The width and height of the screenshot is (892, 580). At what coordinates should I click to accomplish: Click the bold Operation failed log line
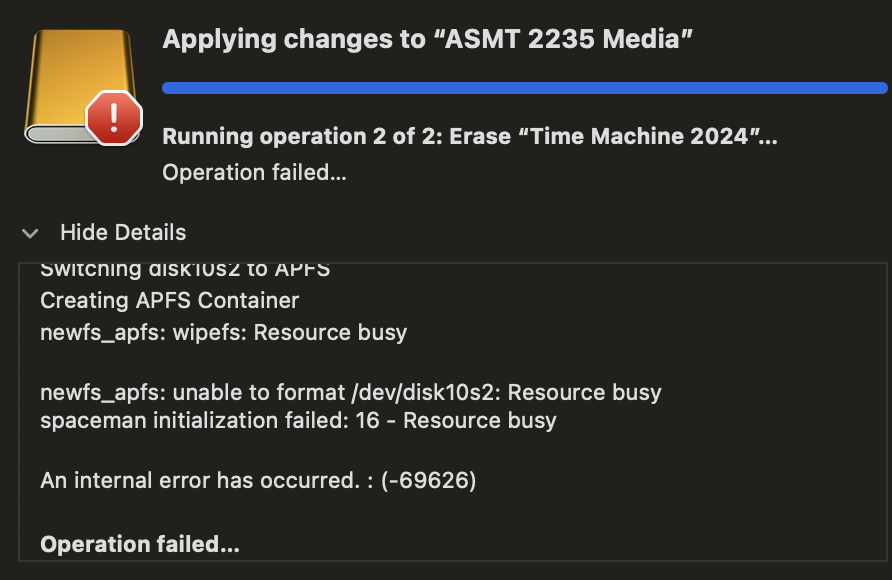pyautogui.click(x=140, y=545)
